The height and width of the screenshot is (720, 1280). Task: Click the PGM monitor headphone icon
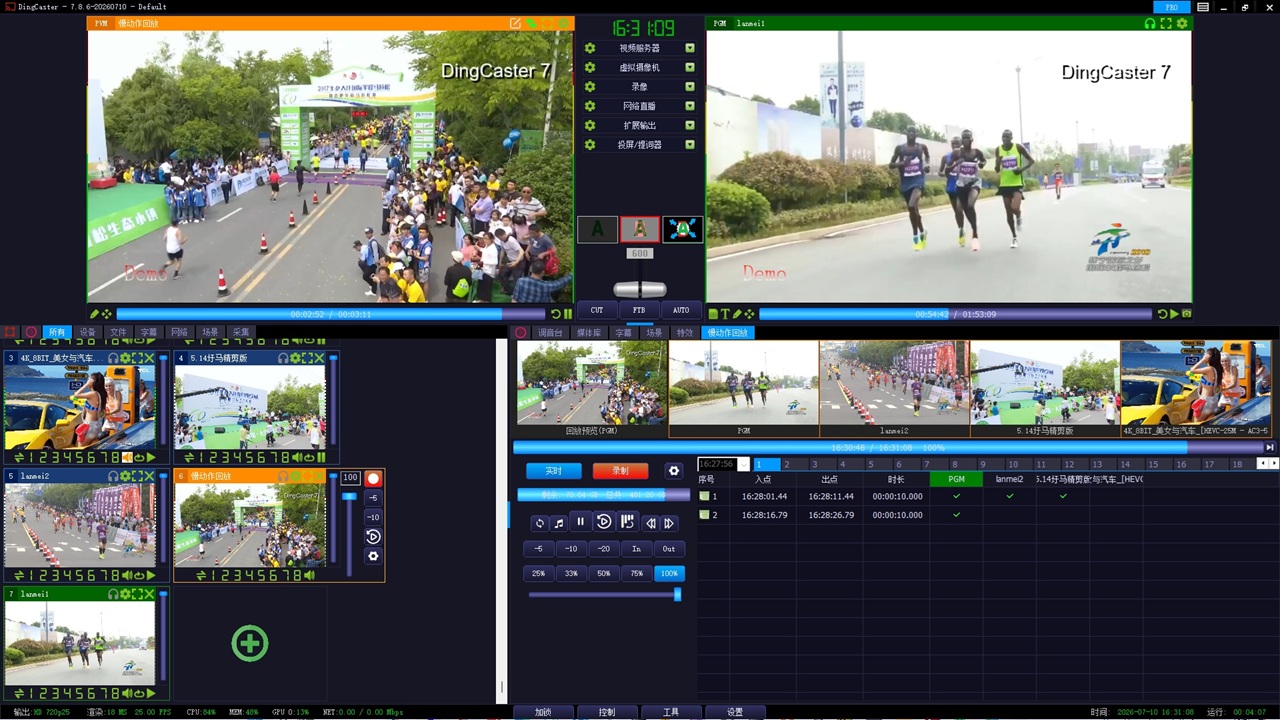click(1150, 23)
